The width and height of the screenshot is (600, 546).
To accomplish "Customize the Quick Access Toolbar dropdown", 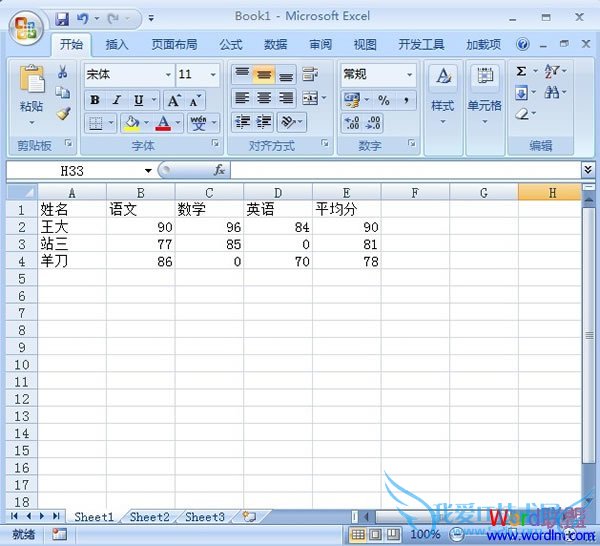I will 151,18.
